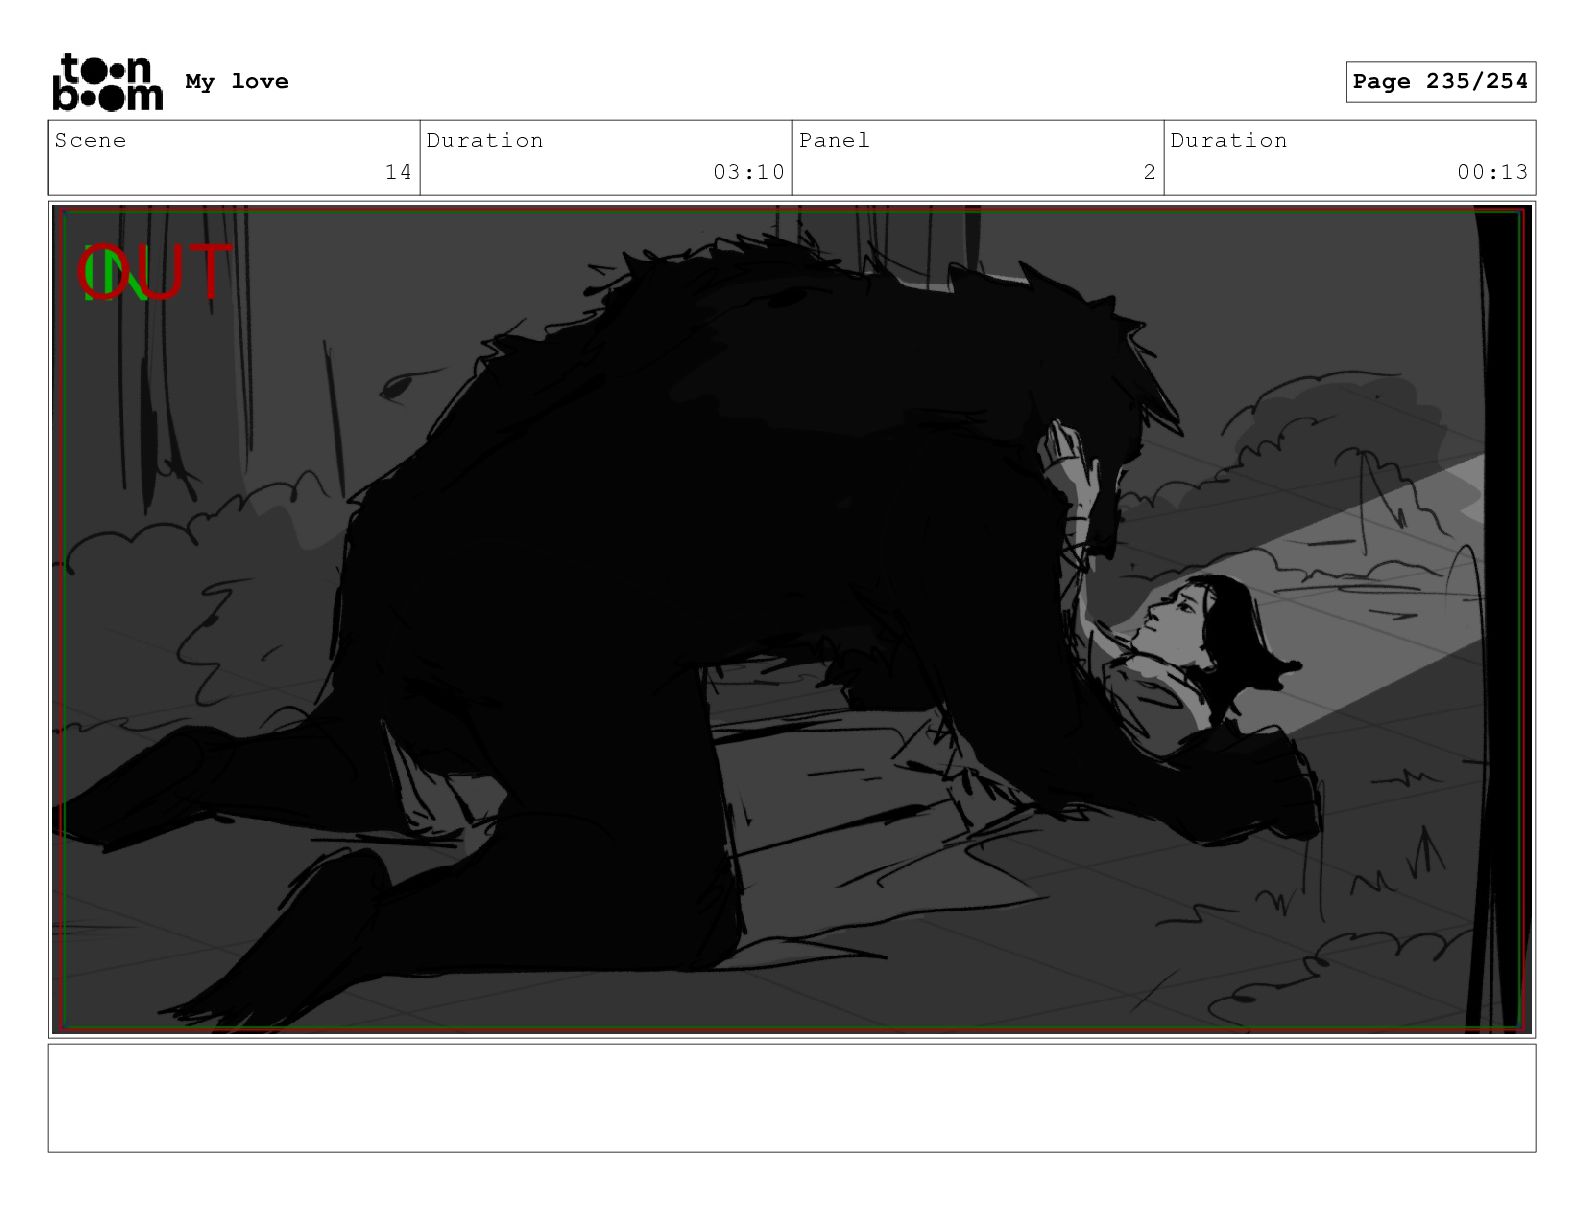This screenshot has height=1224, width=1584.
Task: Click the Toon Boom logo
Action: [107, 82]
